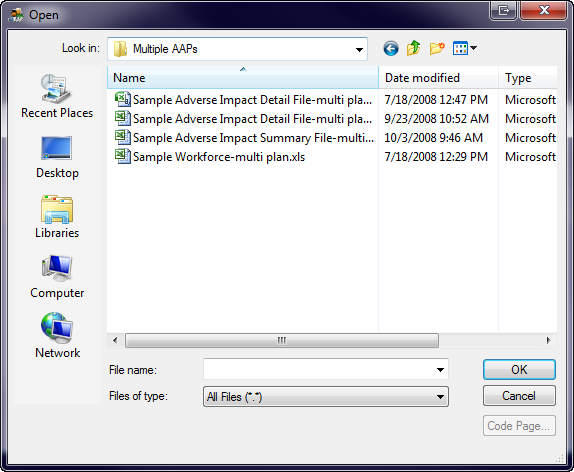This screenshot has width=574, height=472.
Task: Open Network location
Action: pyautogui.click(x=57, y=335)
